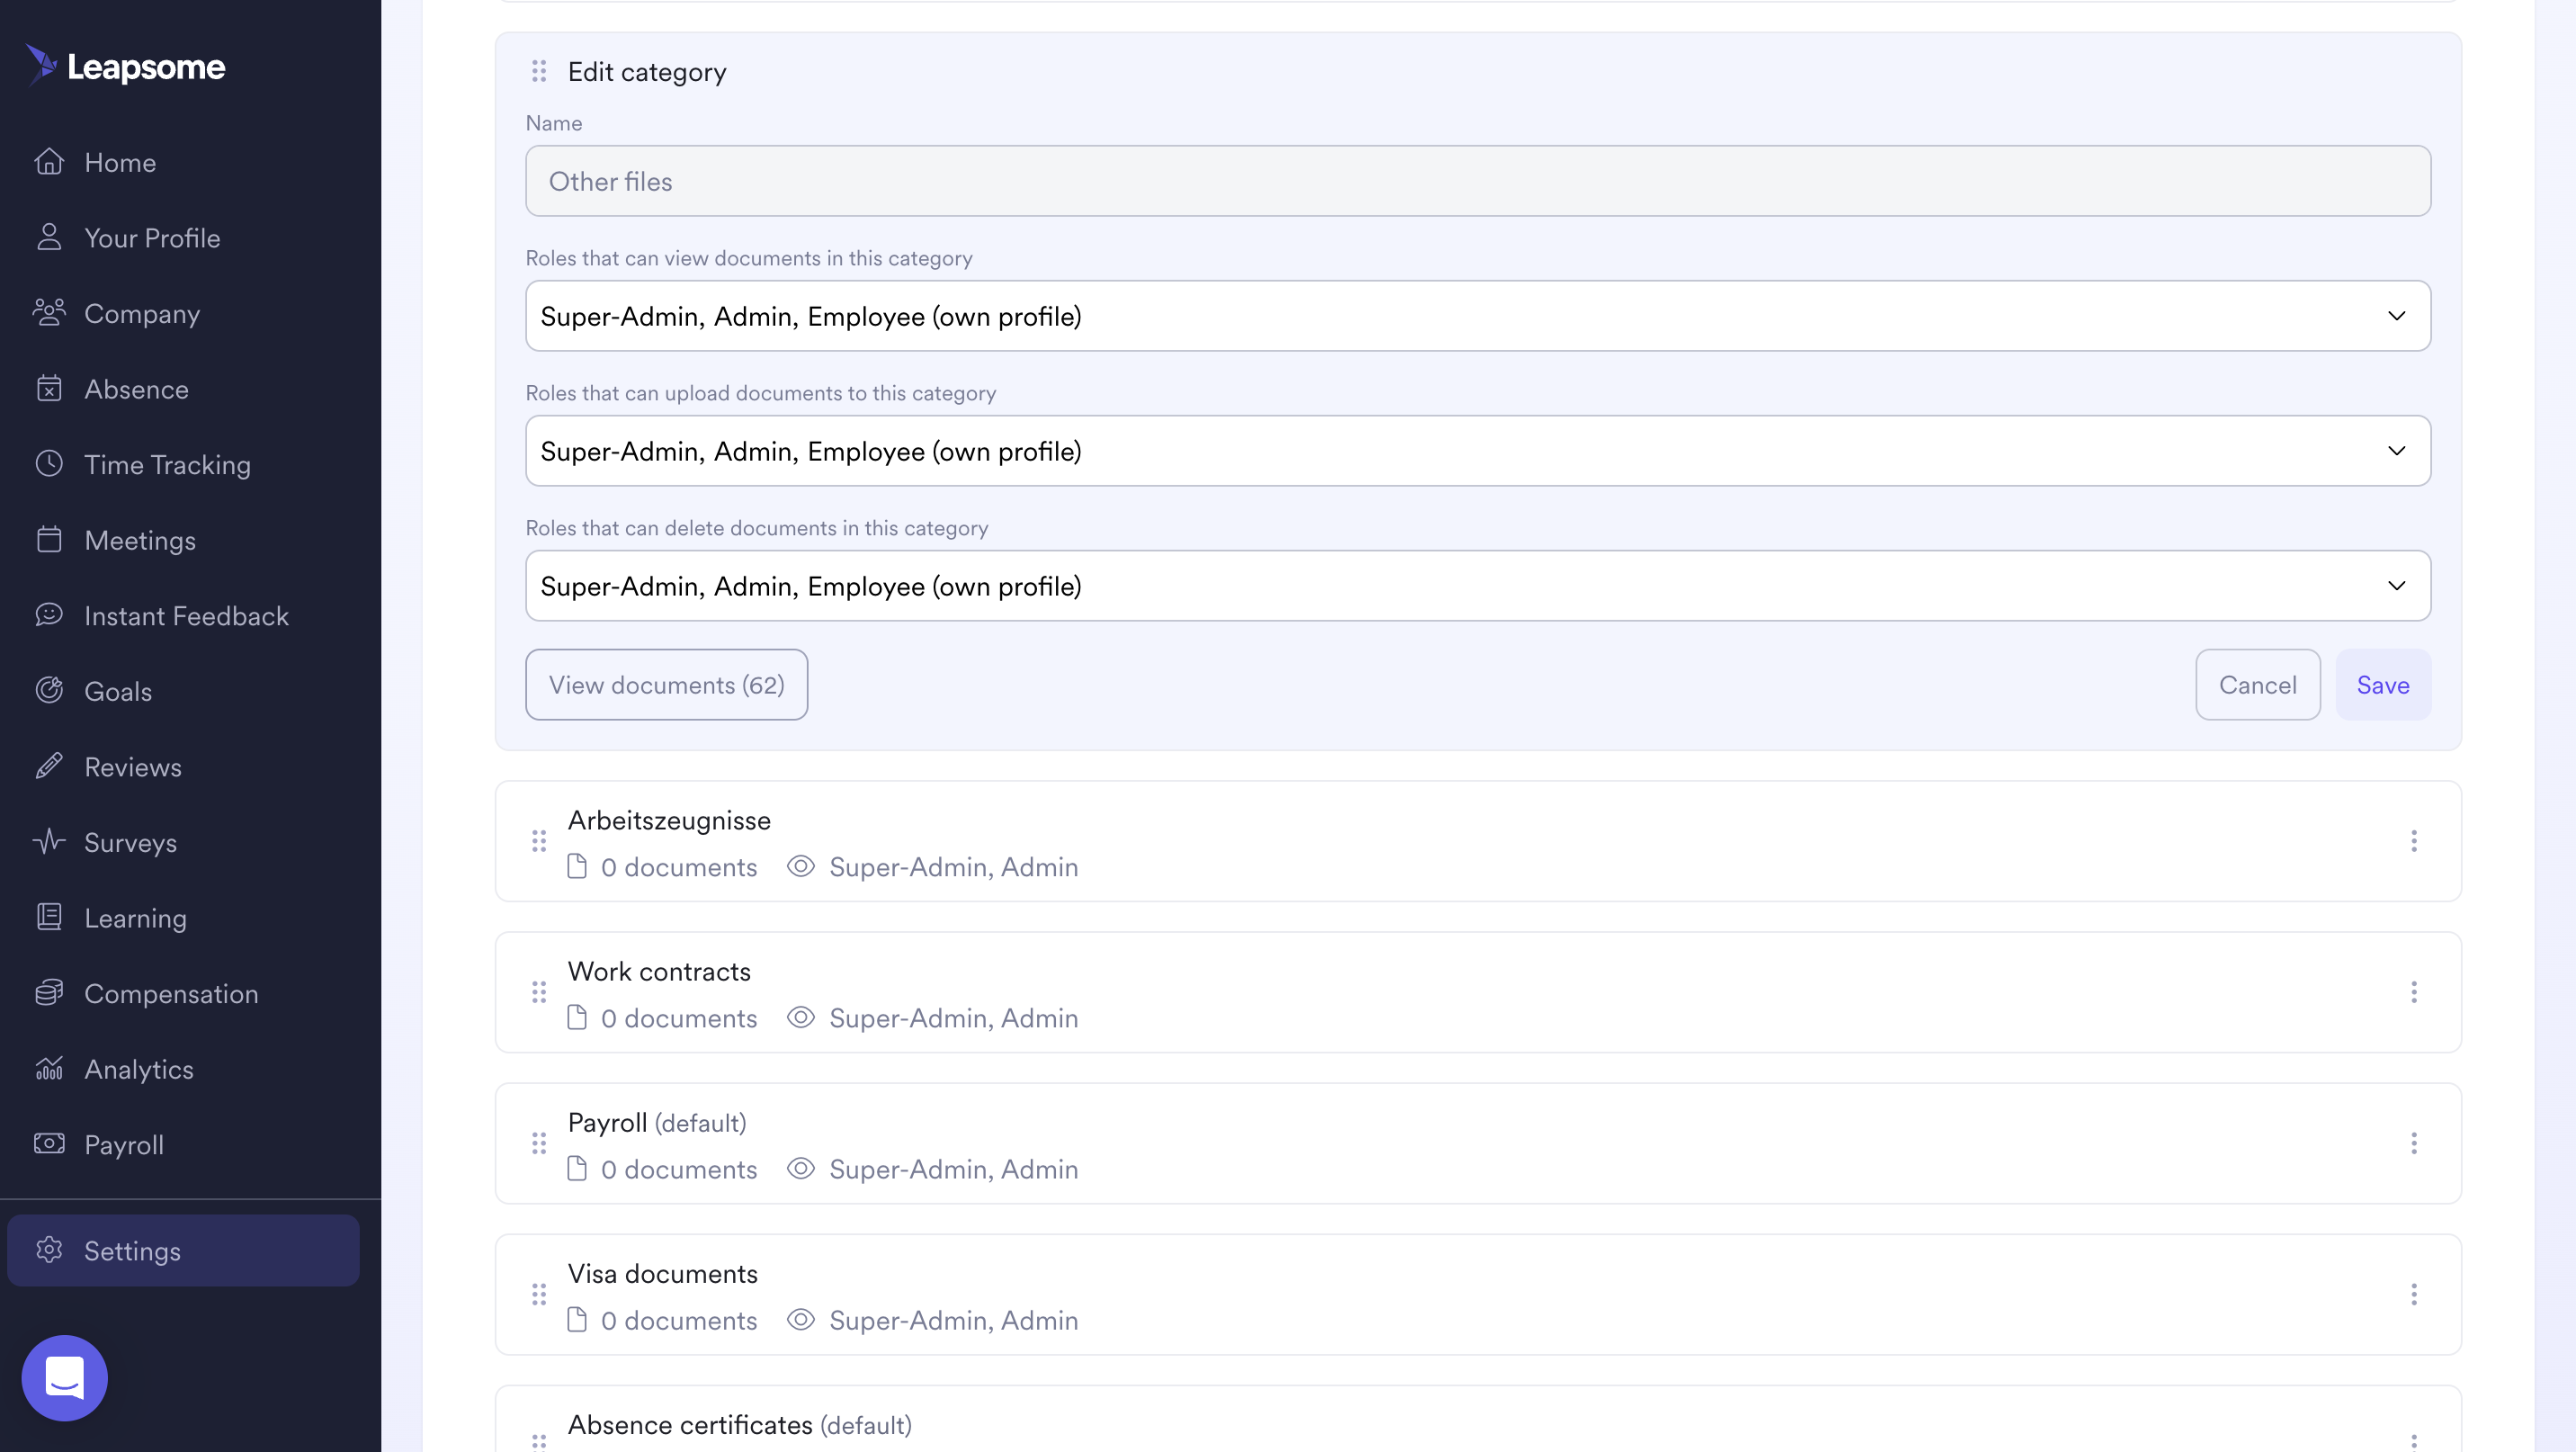
Task: Click the eye icon in Payroll category row
Action: click(801, 1168)
